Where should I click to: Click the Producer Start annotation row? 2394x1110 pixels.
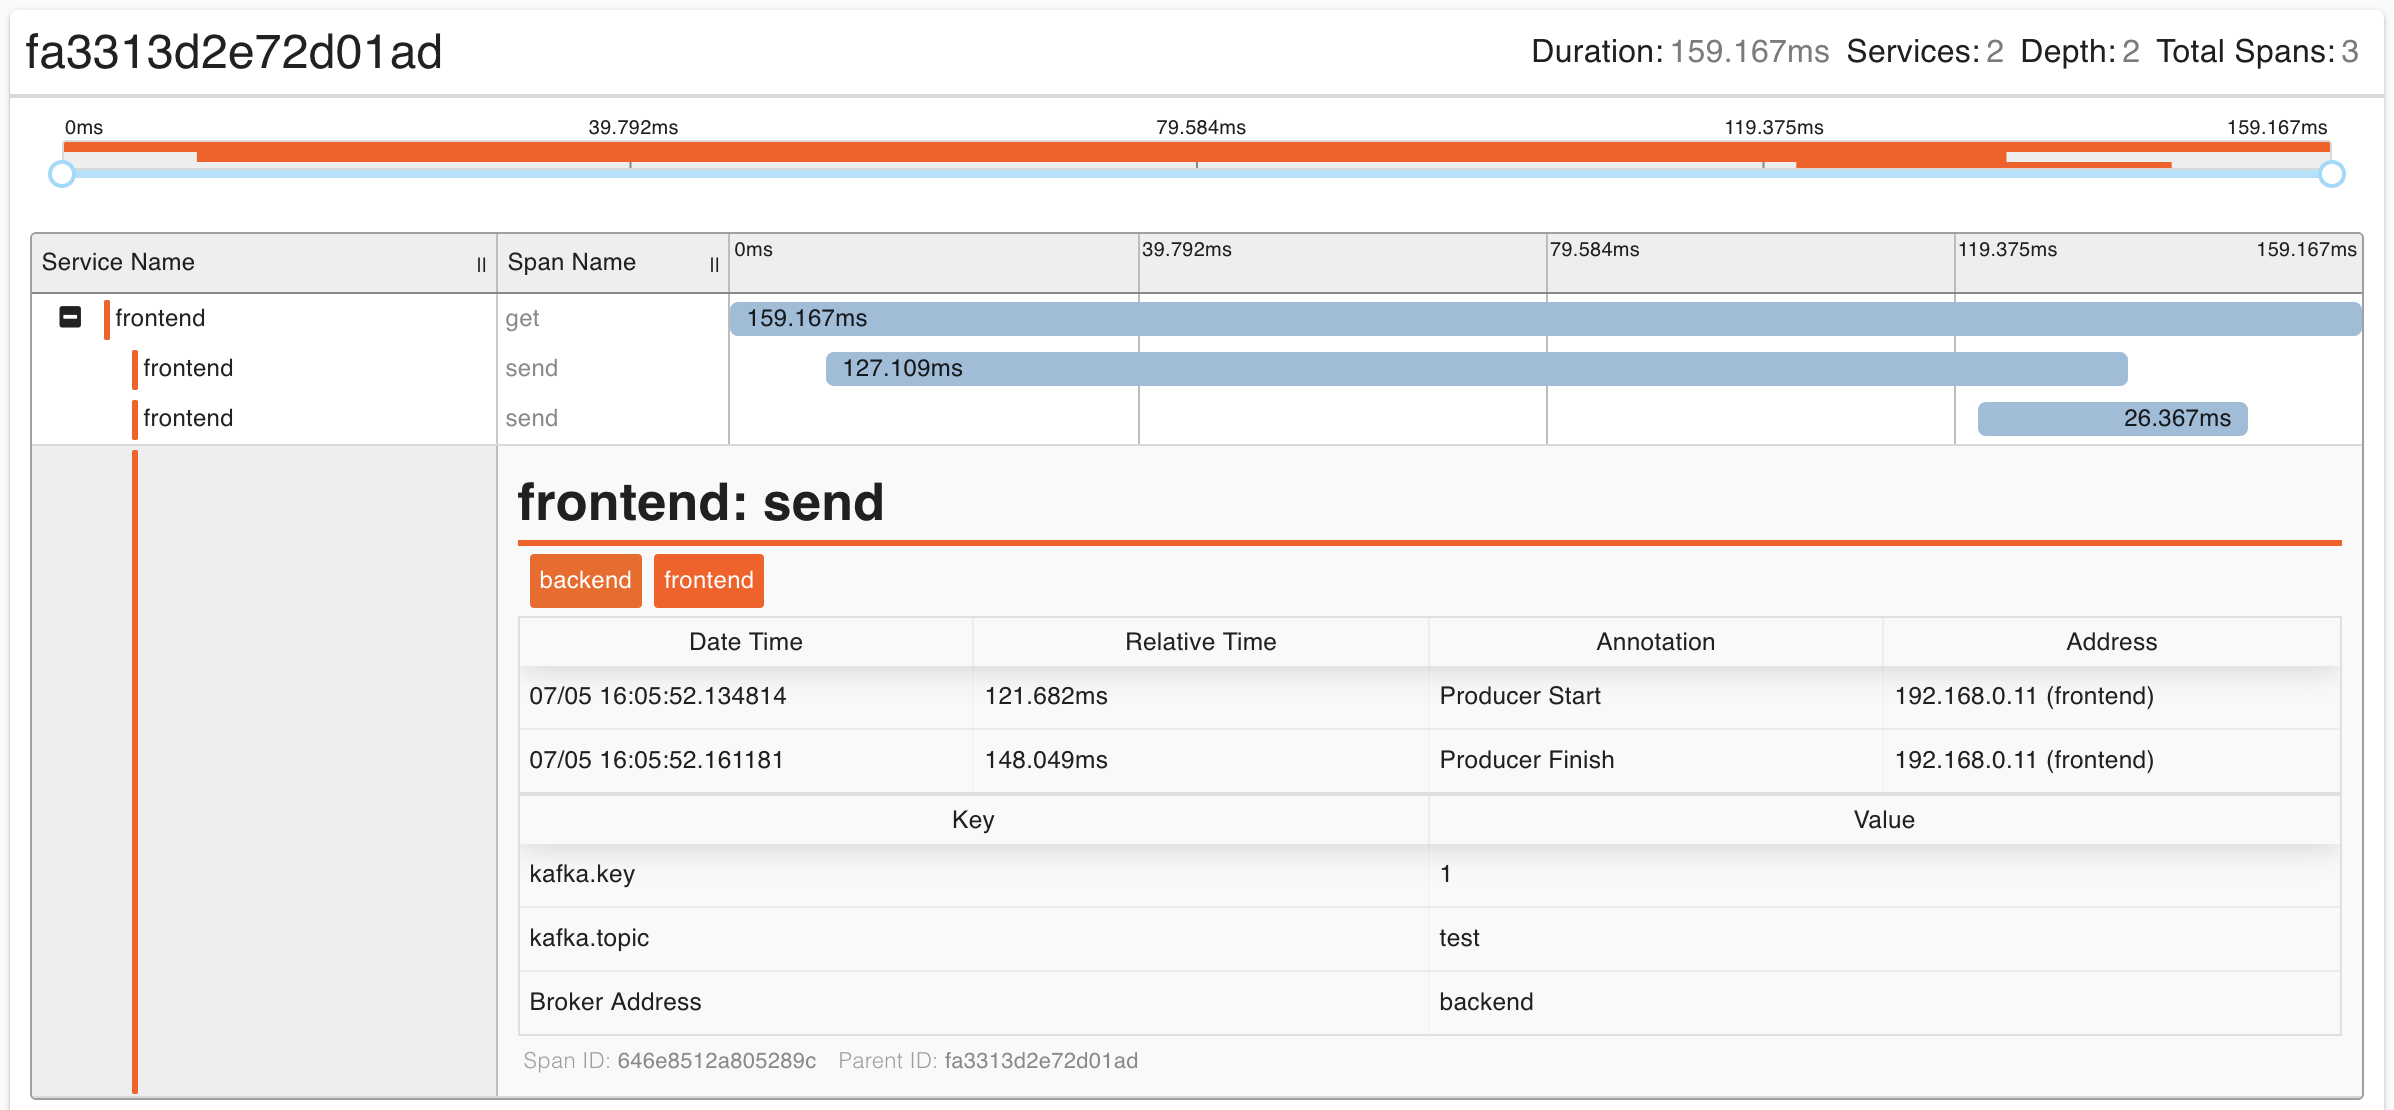(1519, 696)
